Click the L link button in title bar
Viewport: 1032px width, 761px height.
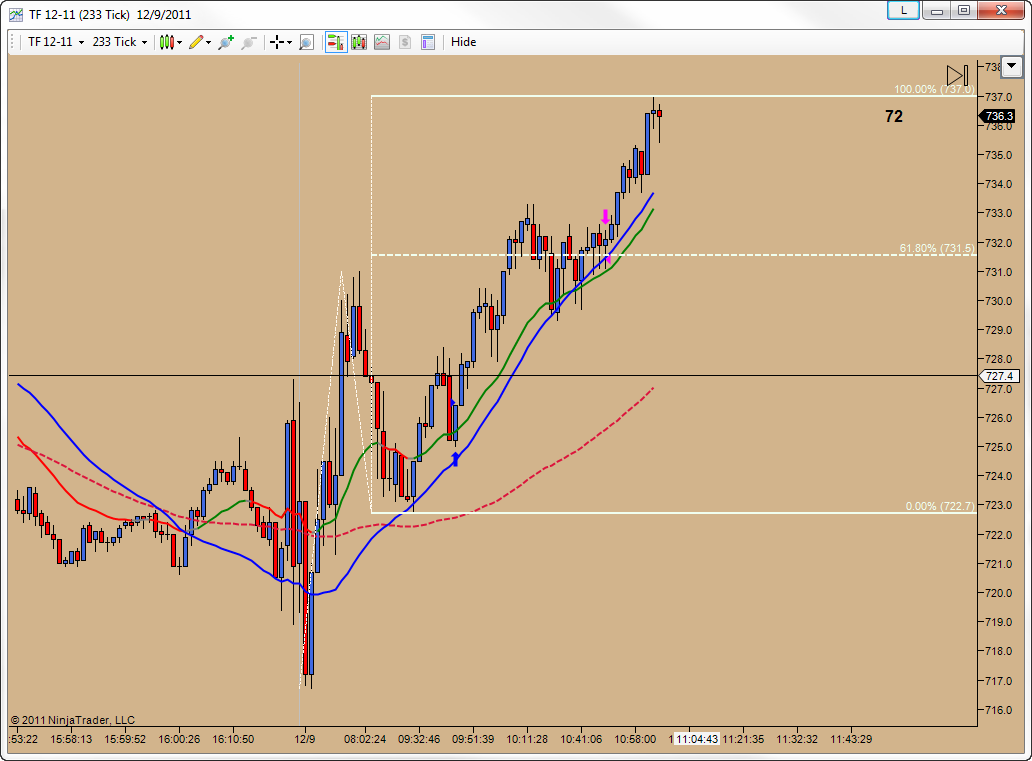[x=904, y=10]
